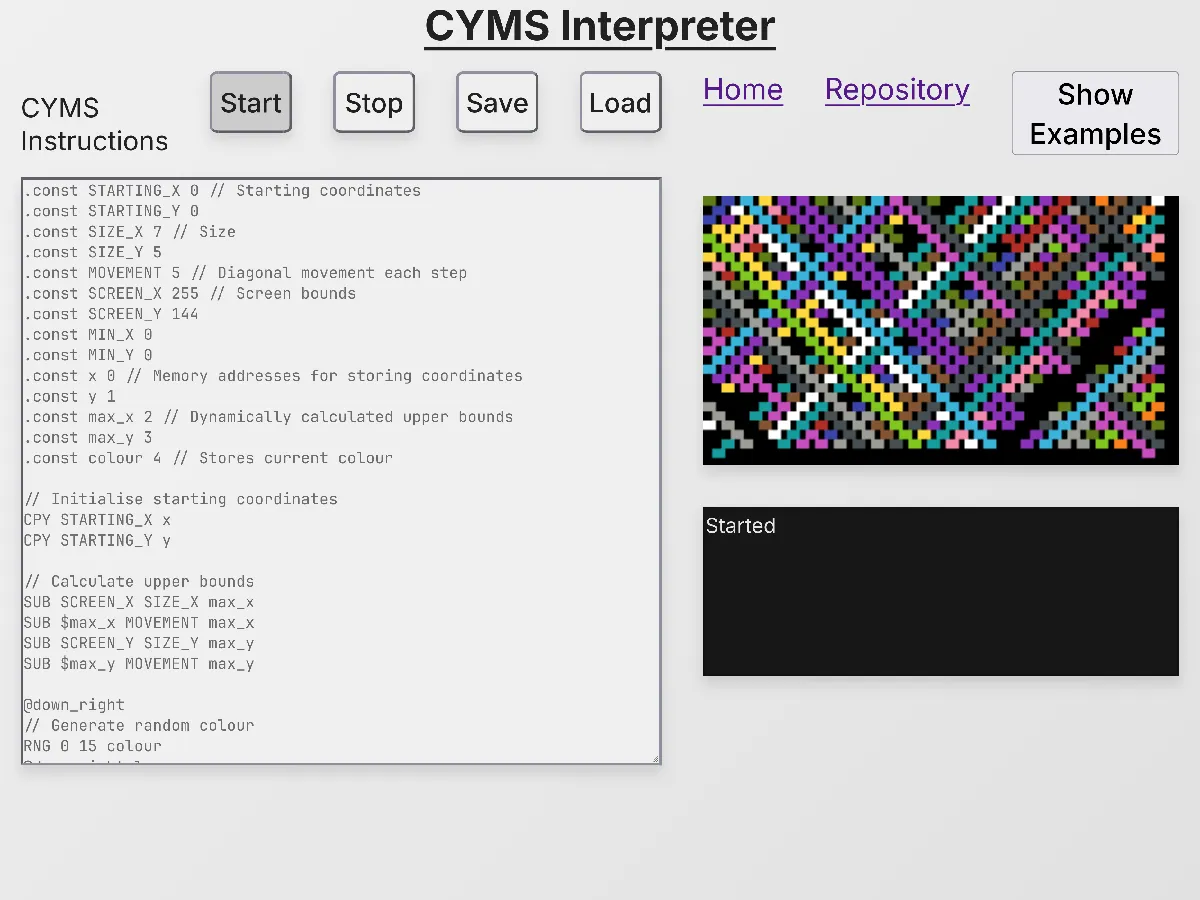Open the Show Examples panel
The width and height of the screenshot is (1200, 900).
[1094, 113]
